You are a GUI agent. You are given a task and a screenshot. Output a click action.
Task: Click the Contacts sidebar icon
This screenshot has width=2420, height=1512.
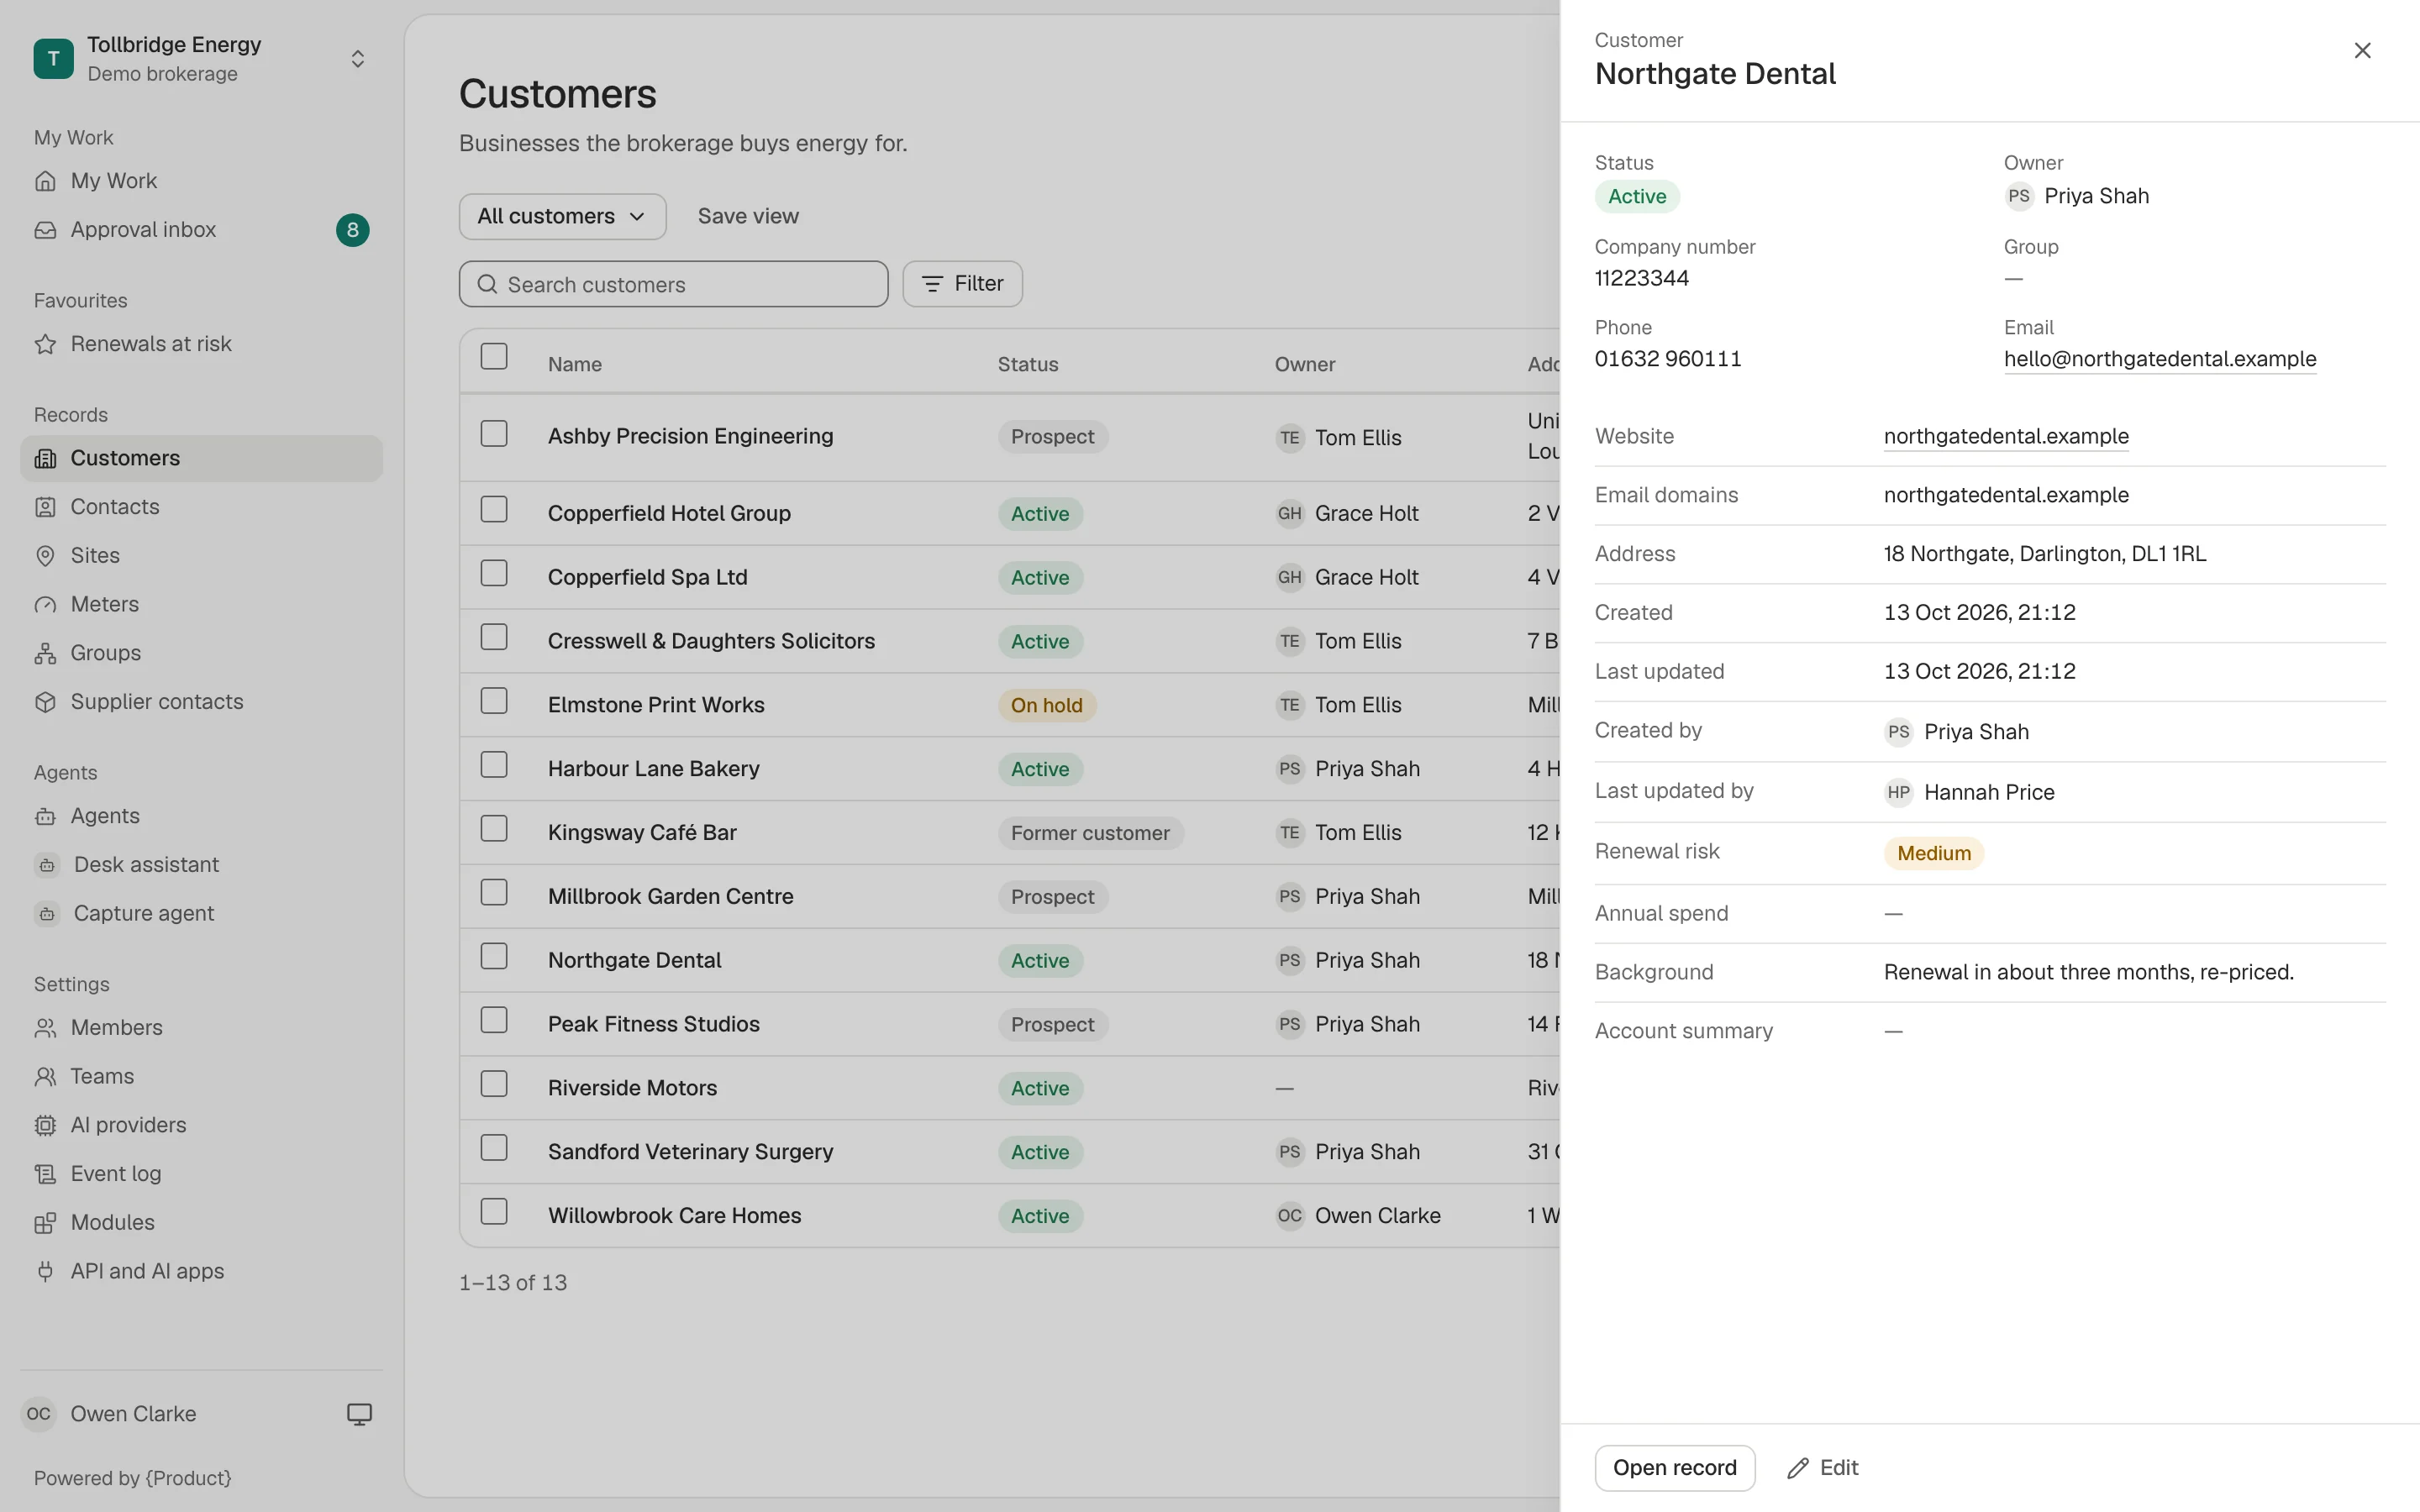45,507
